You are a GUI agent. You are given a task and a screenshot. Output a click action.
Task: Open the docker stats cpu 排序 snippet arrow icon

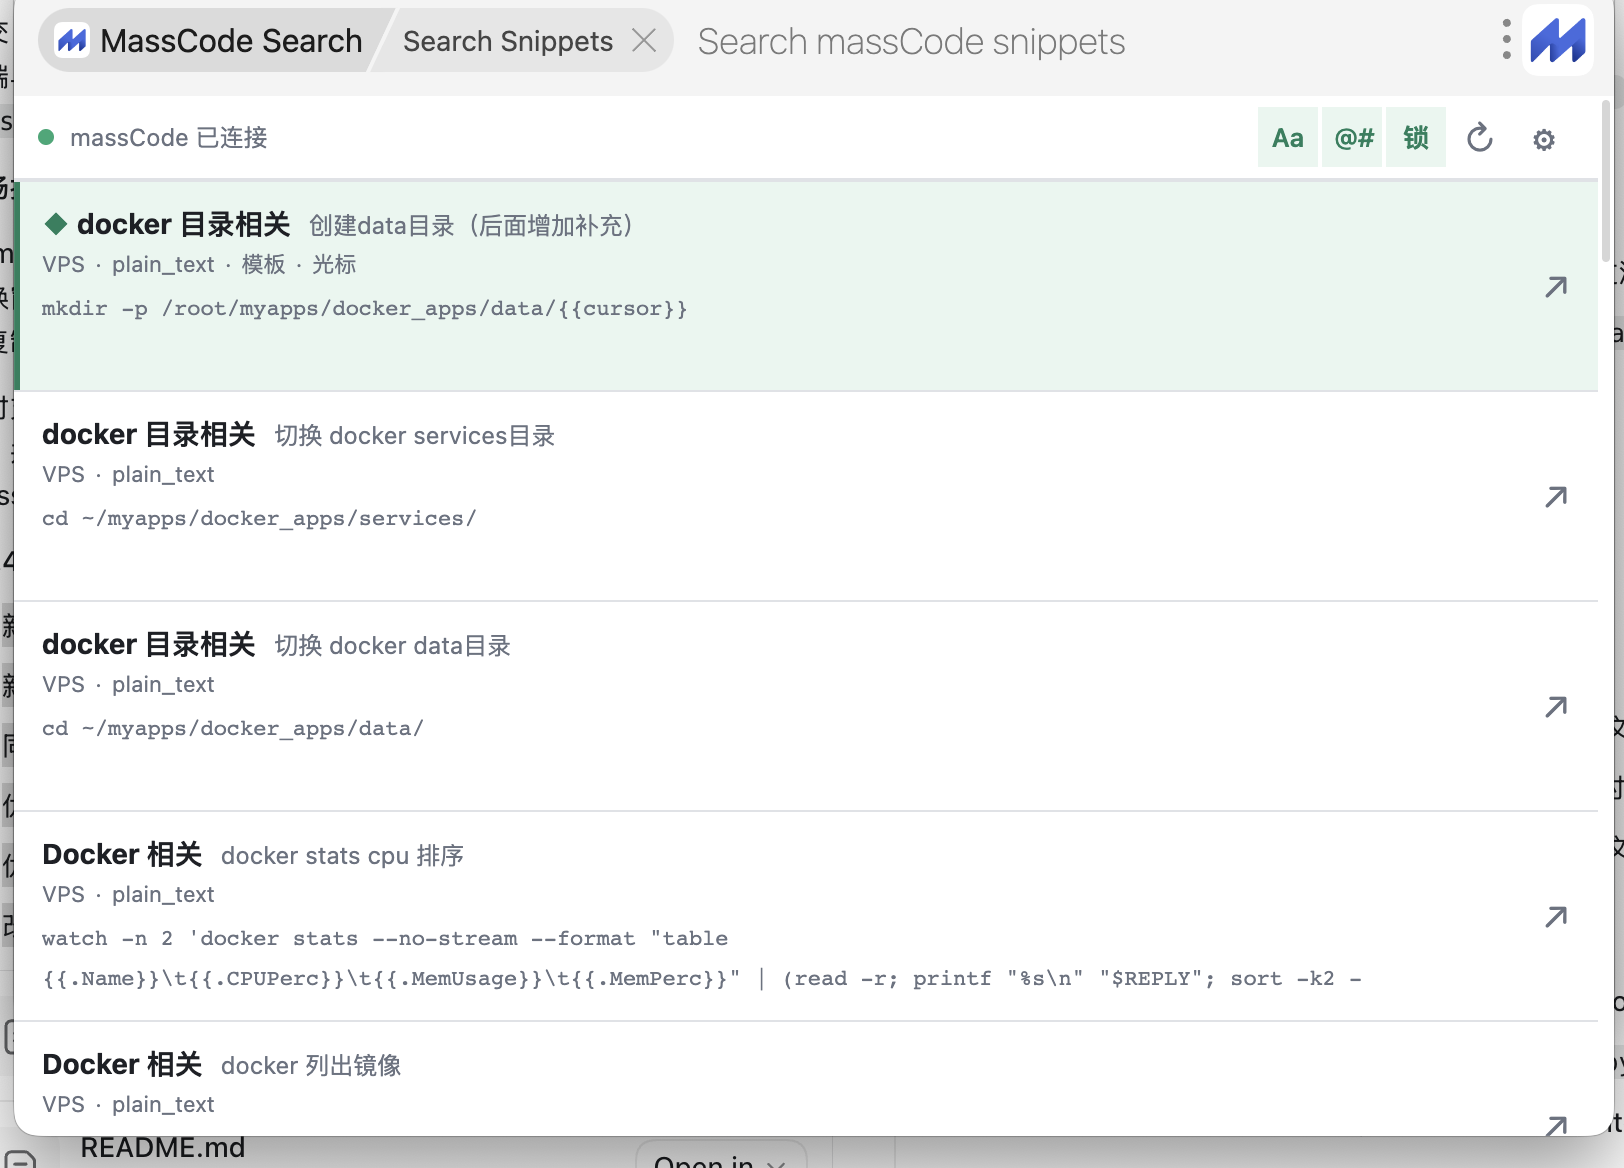click(x=1556, y=917)
